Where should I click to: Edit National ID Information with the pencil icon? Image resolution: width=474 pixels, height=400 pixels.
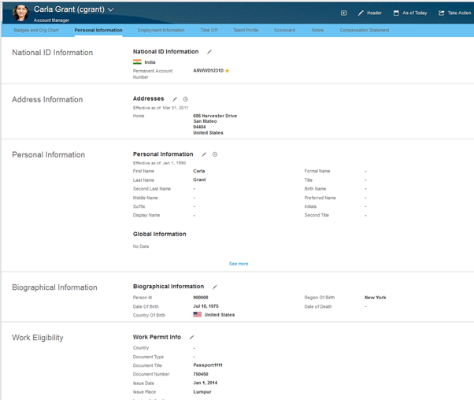tap(209, 52)
